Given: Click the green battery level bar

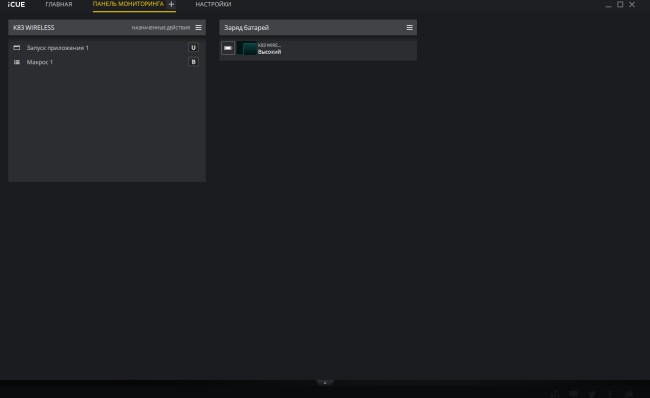Looking at the screenshot, I should (247, 48).
